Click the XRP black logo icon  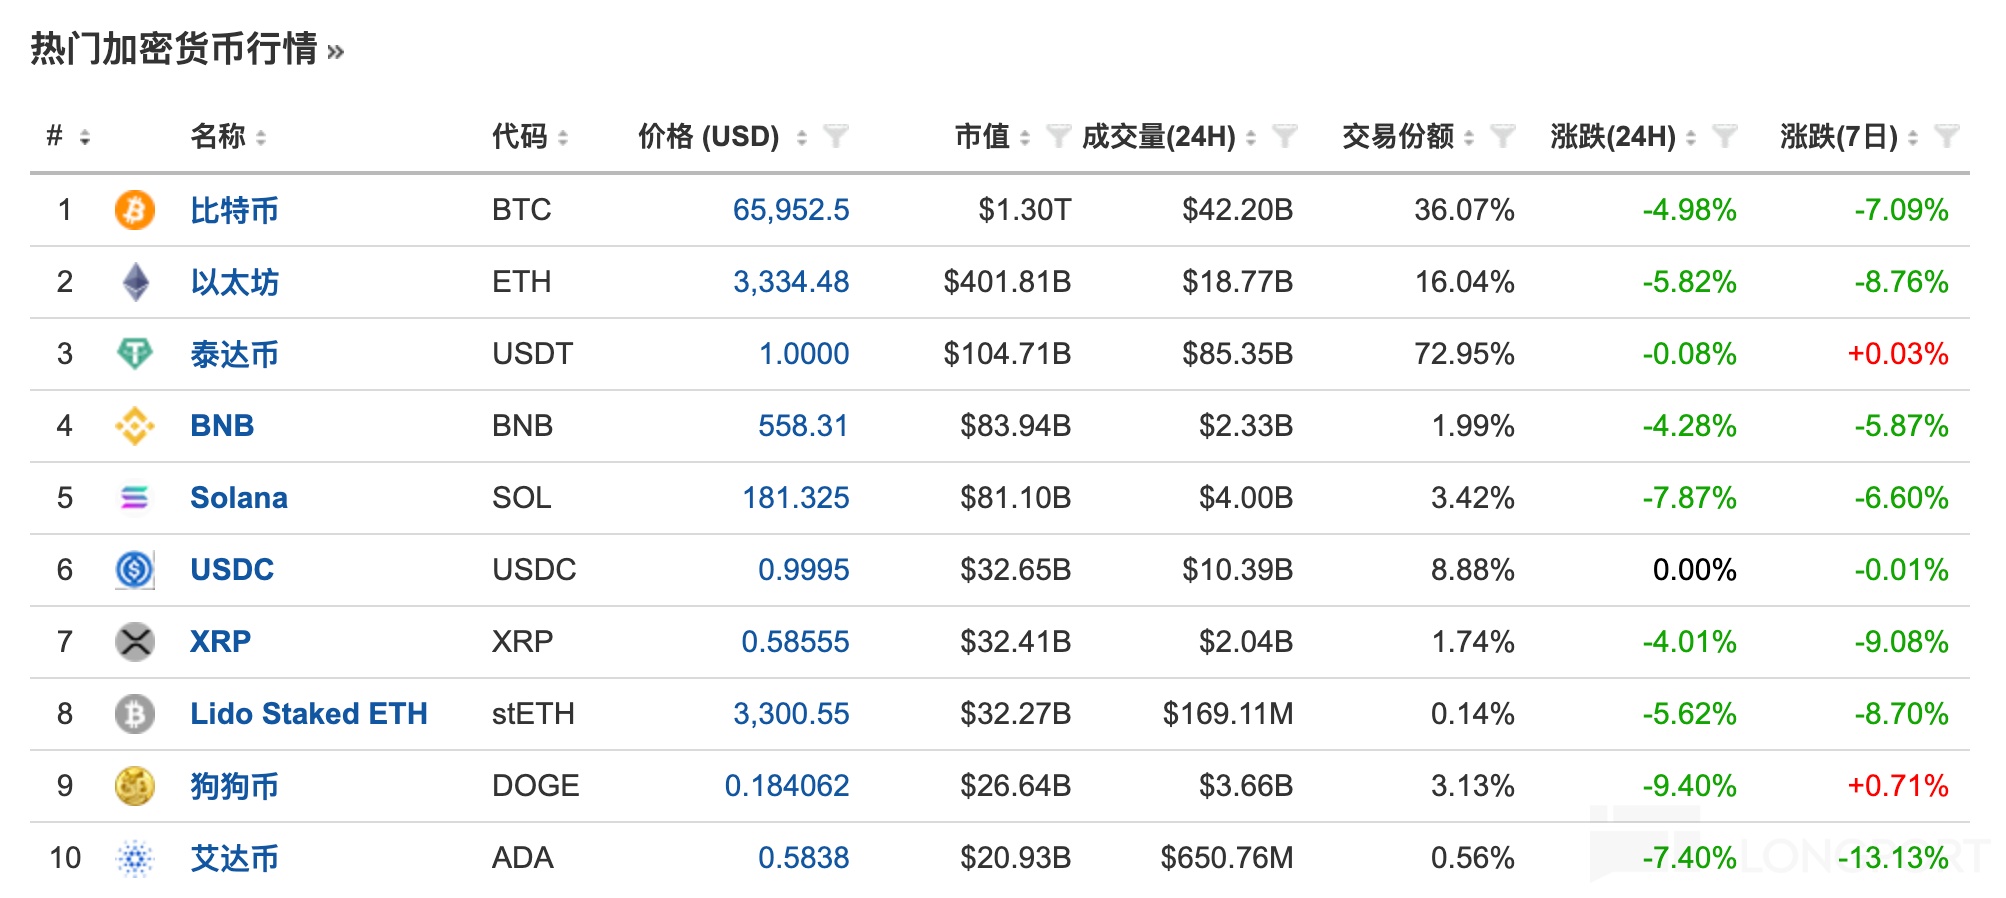pos(134,642)
